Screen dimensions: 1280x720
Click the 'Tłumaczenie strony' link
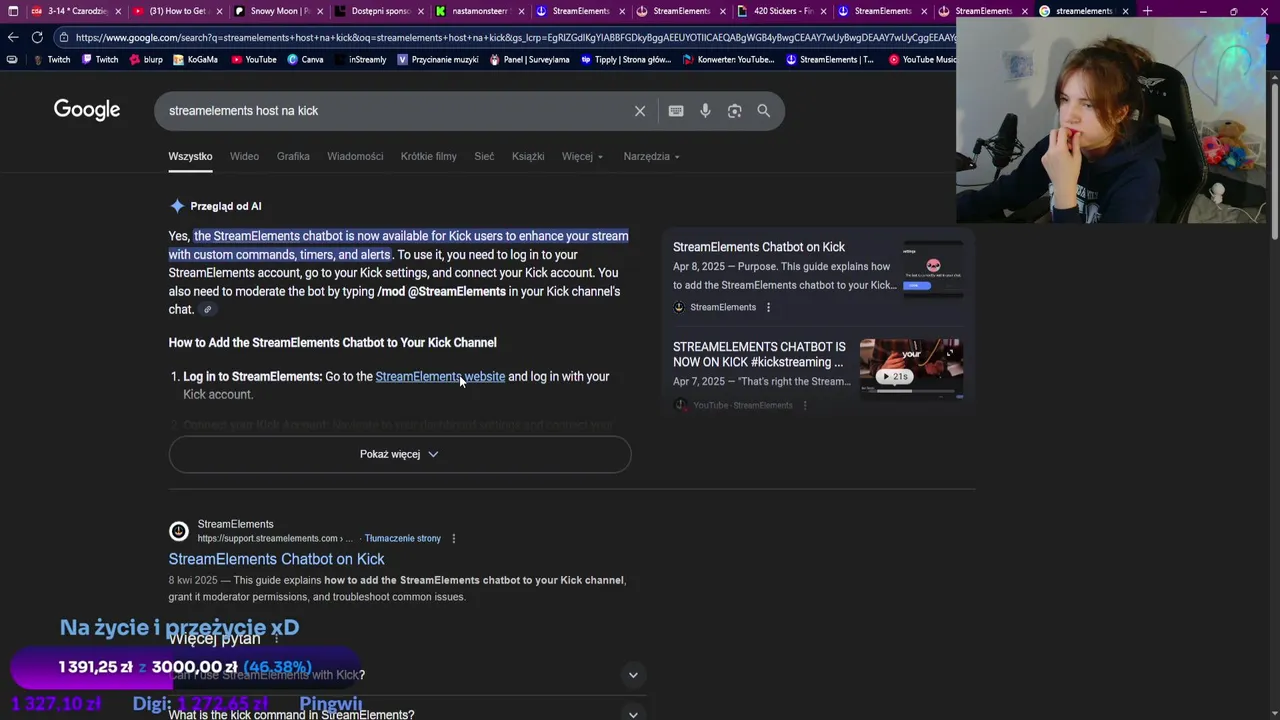[x=402, y=538]
